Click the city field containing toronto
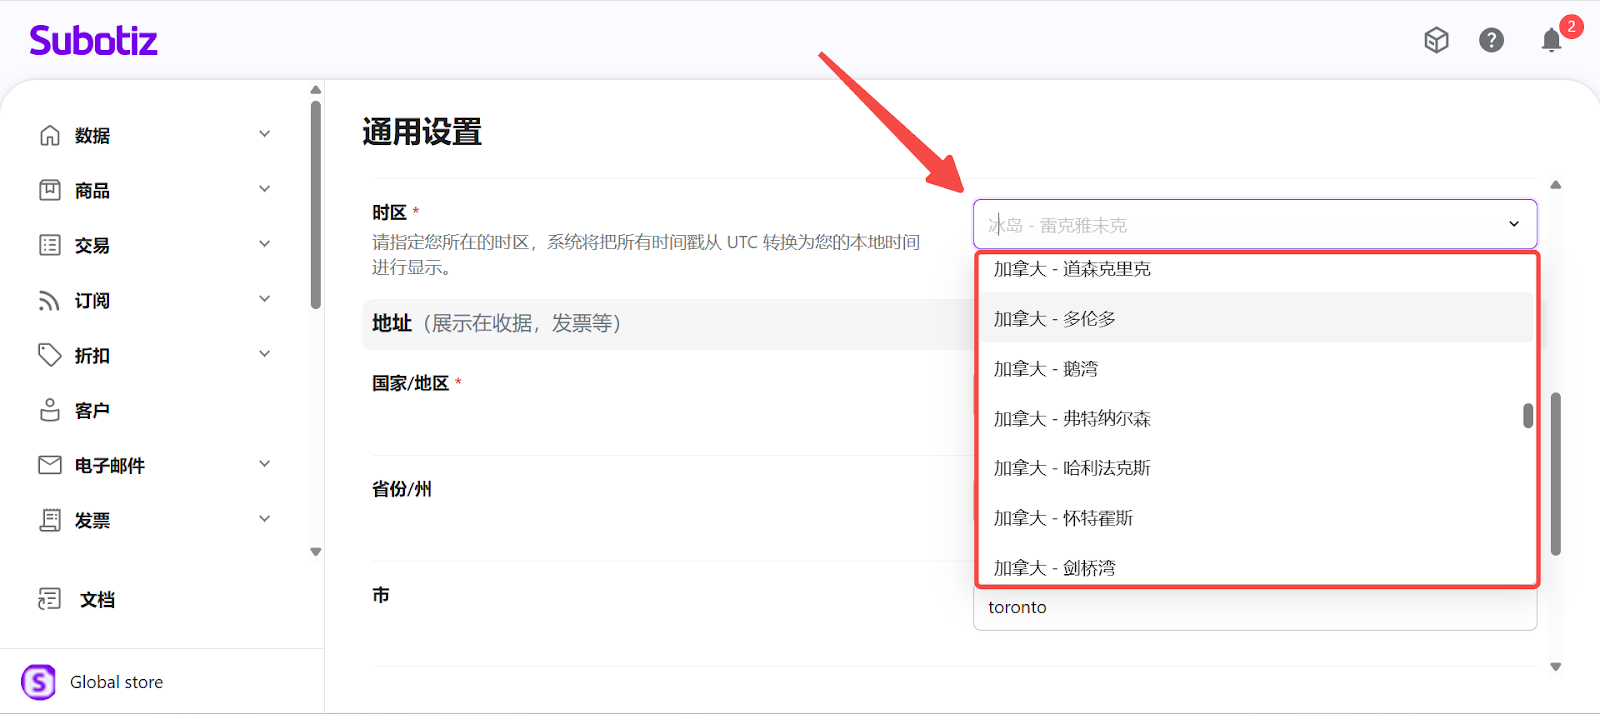1600x714 pixels. [1254, 608]
